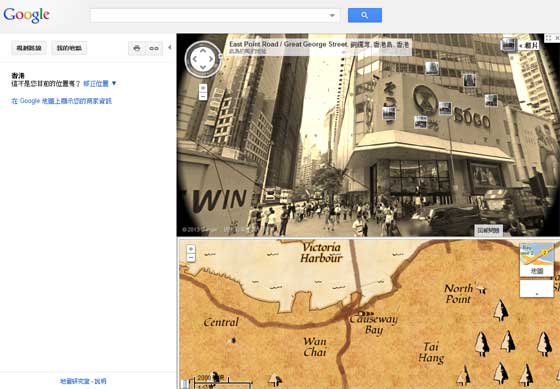Click the Victoria Harbour label on map
Viewport: 560px width, 389px height.
[321, 253]
